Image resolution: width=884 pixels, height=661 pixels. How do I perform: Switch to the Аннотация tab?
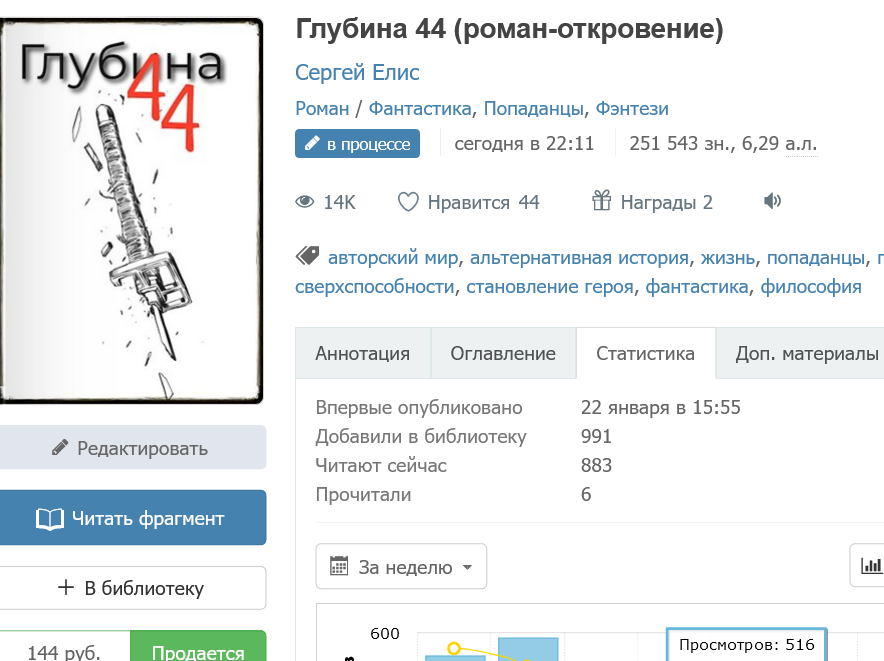pos(363,353)
